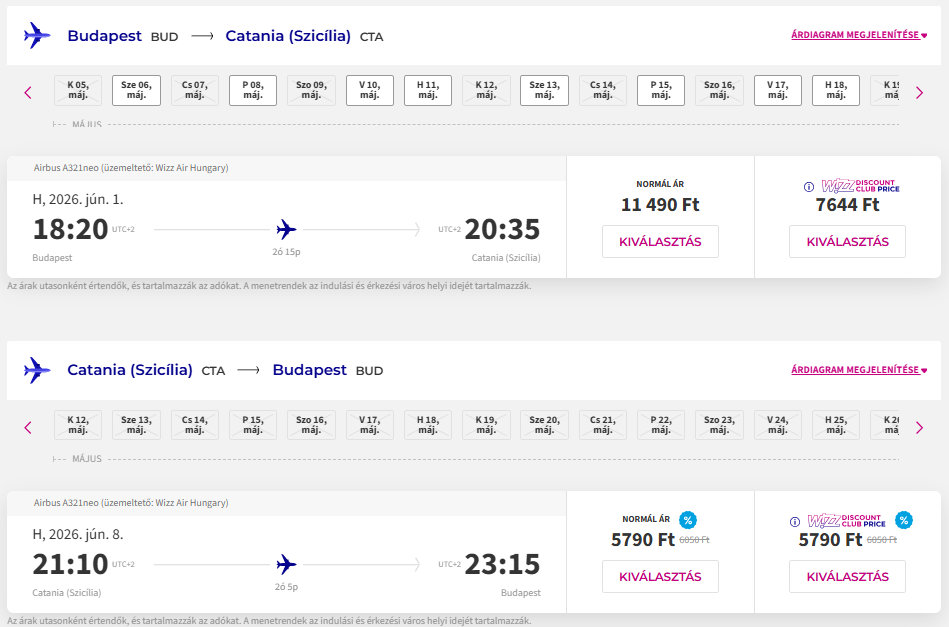This screenshot has height=627, width=949.
Task: Expand outbound Árdiagram megjelenítése
Action: click(x=859, y=35)
